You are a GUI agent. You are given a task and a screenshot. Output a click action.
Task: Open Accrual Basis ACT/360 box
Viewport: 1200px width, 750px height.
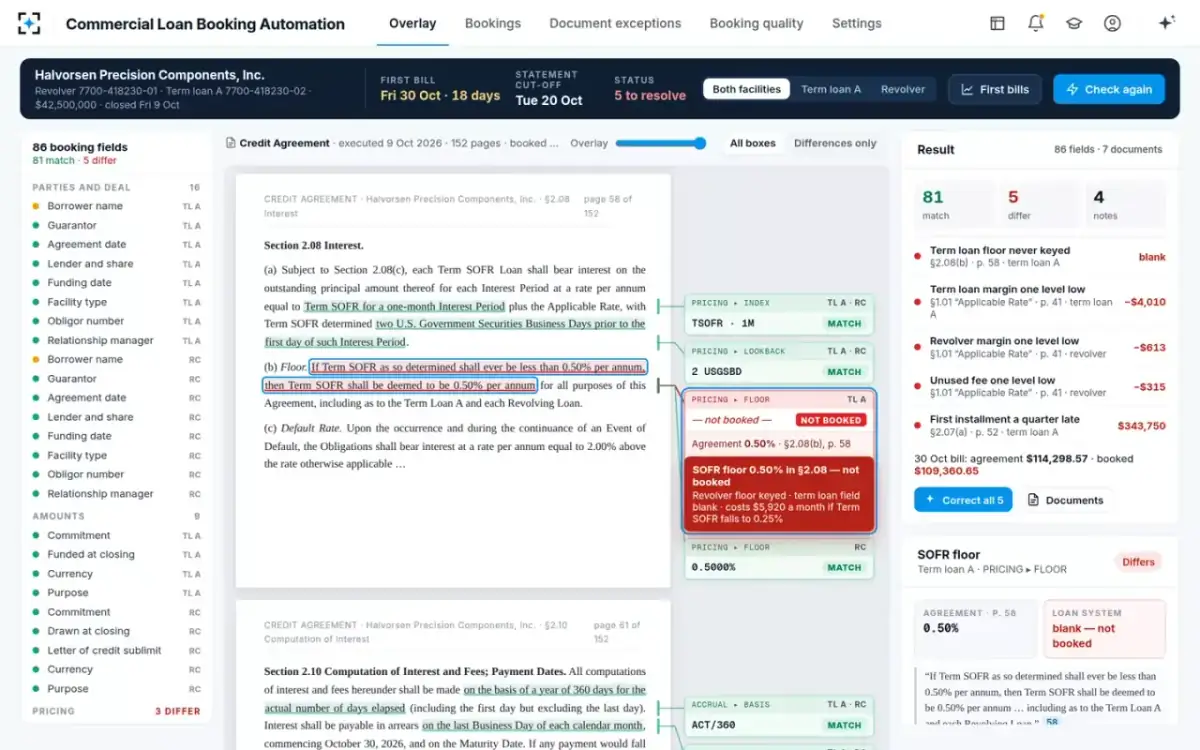(x=779, y=716)
